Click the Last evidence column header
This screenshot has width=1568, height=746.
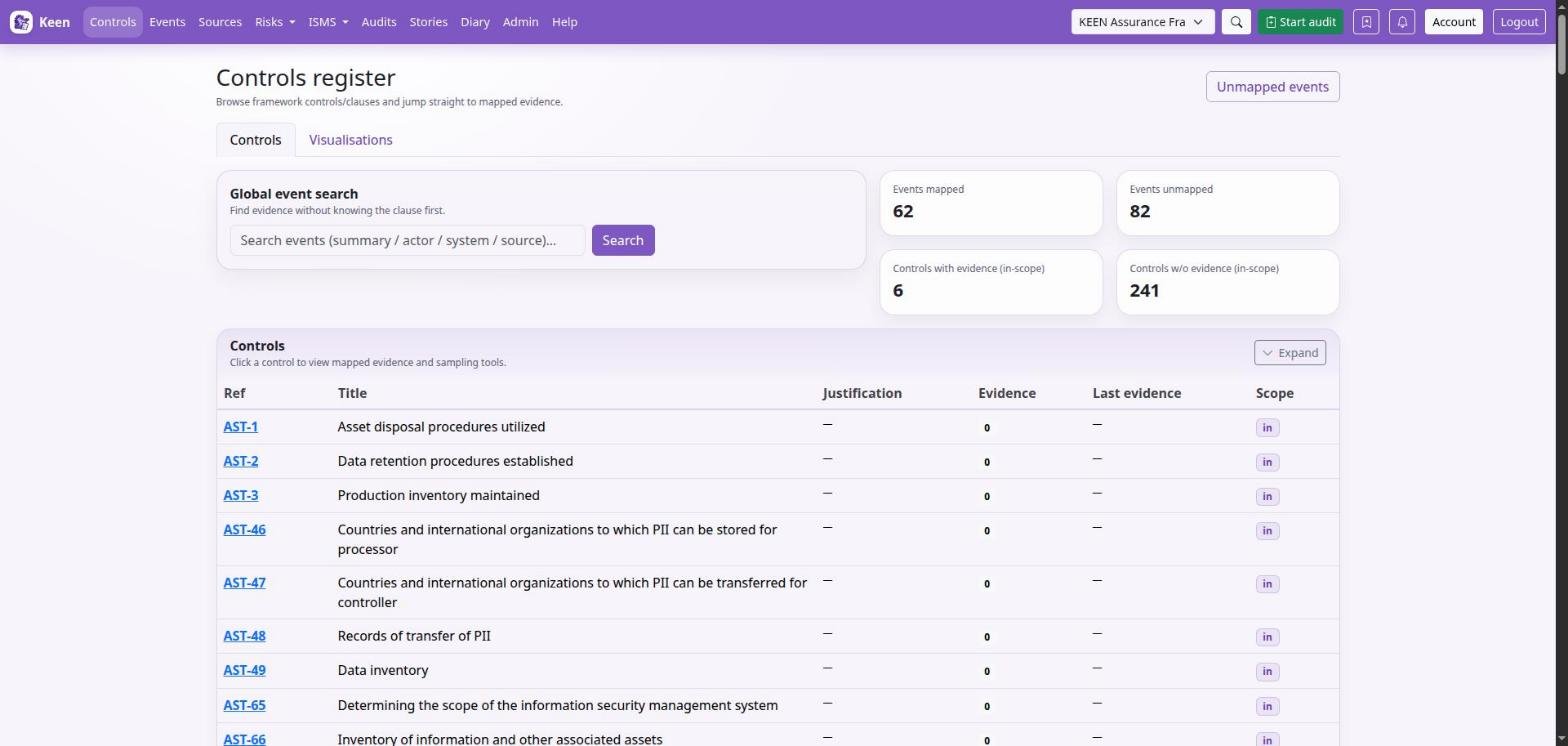pos(1136,393)
